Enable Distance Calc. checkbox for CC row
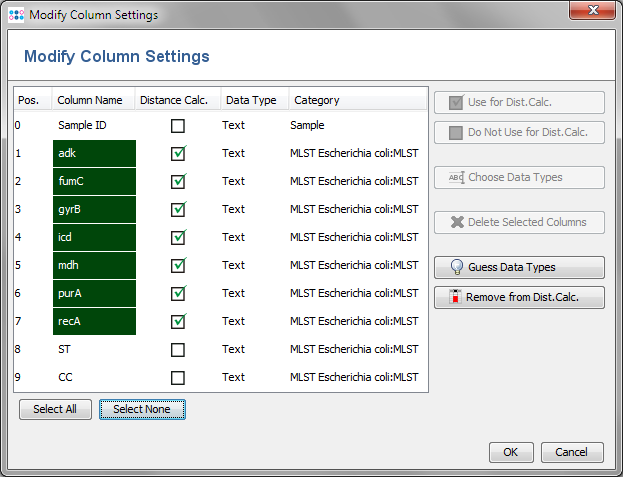 178,378
